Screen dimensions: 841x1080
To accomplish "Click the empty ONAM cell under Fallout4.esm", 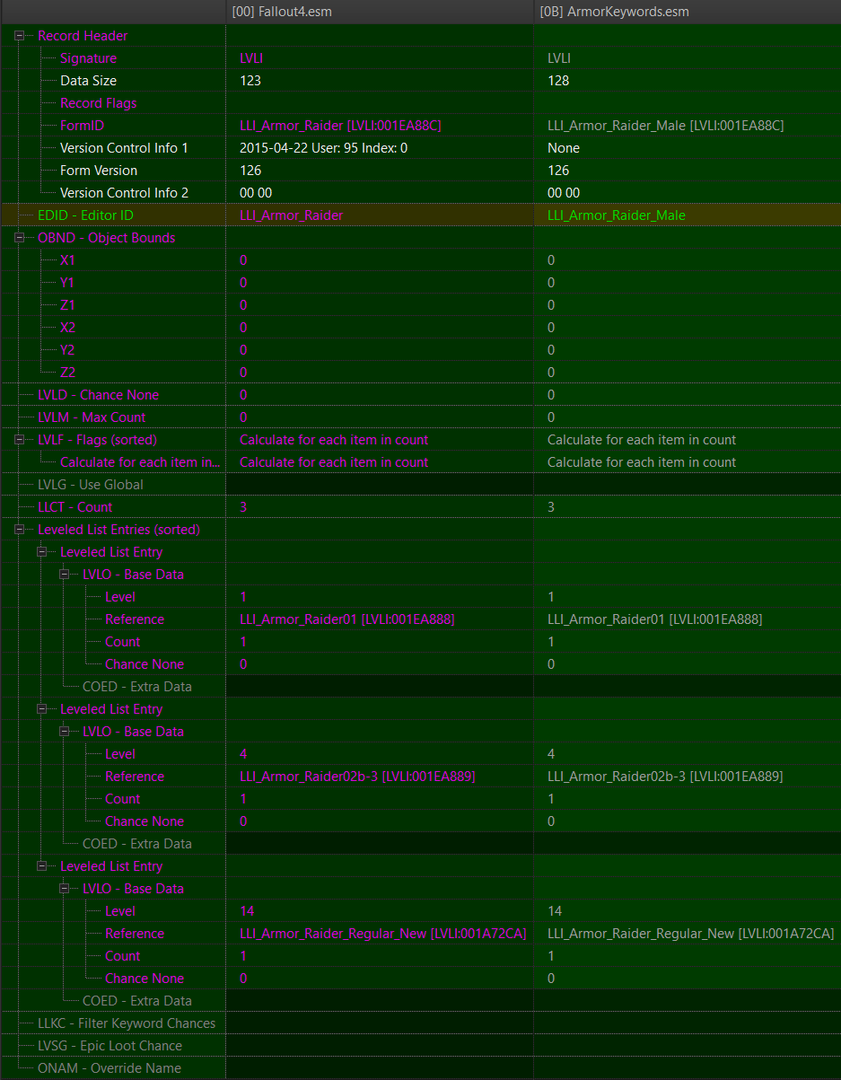I will pyautogui.click(x=380, y=1068).
